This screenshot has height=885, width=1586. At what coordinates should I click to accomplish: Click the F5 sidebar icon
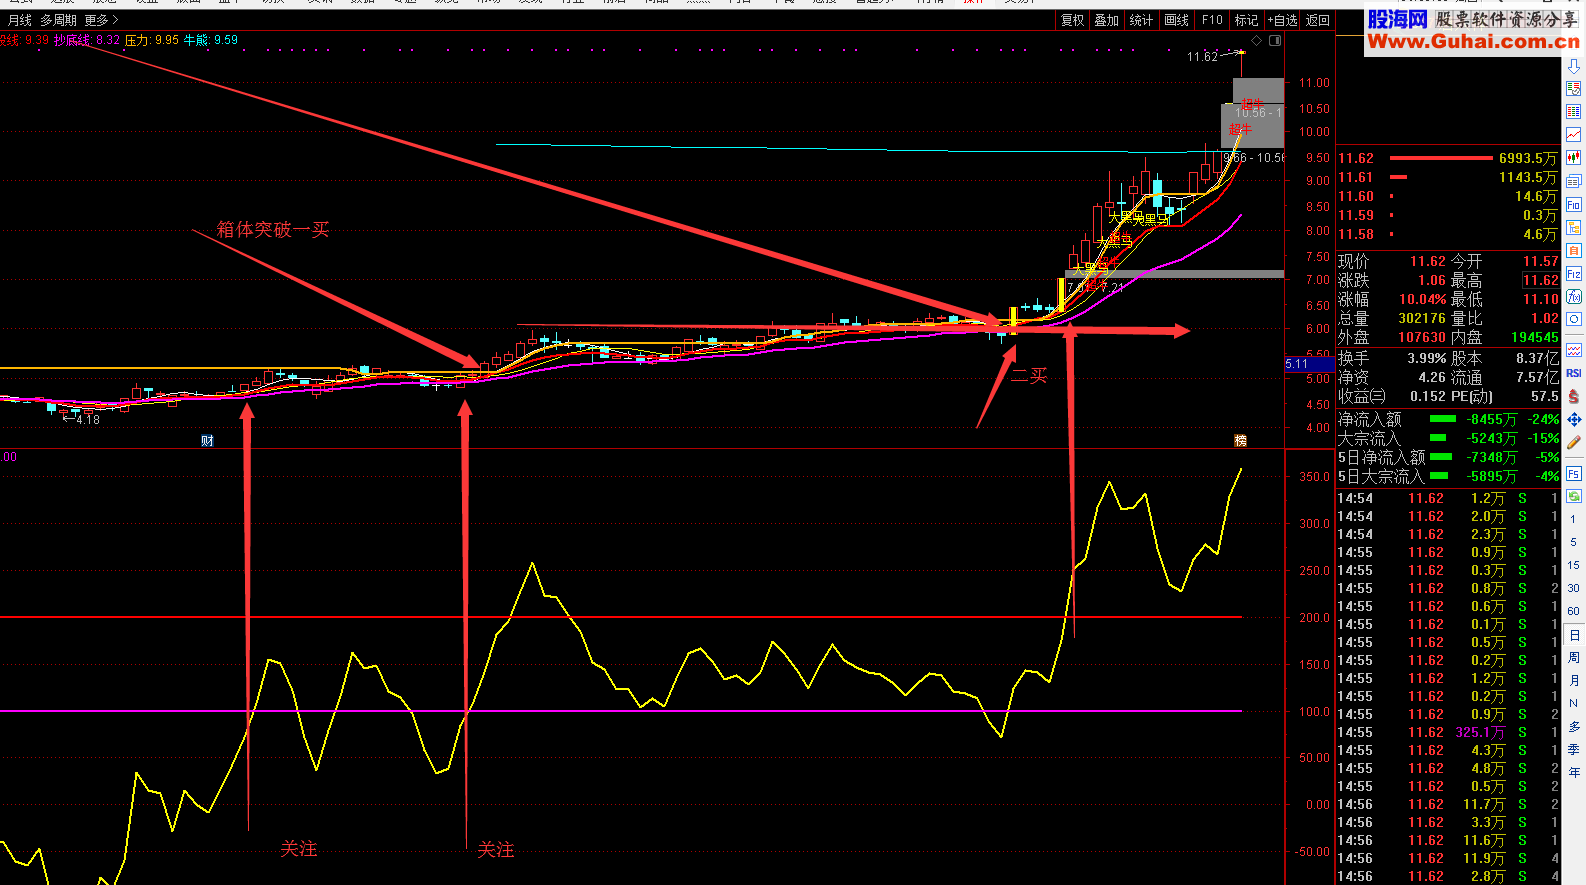click(1574, 473)
